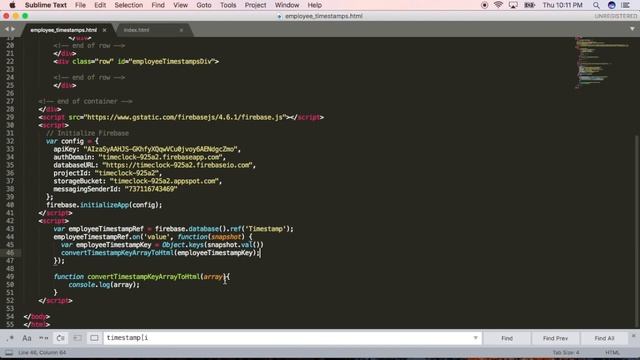Open the HTML syntax selector
Image resolution: width=640 pixels, height=360 pixels.
click(612, 353)
